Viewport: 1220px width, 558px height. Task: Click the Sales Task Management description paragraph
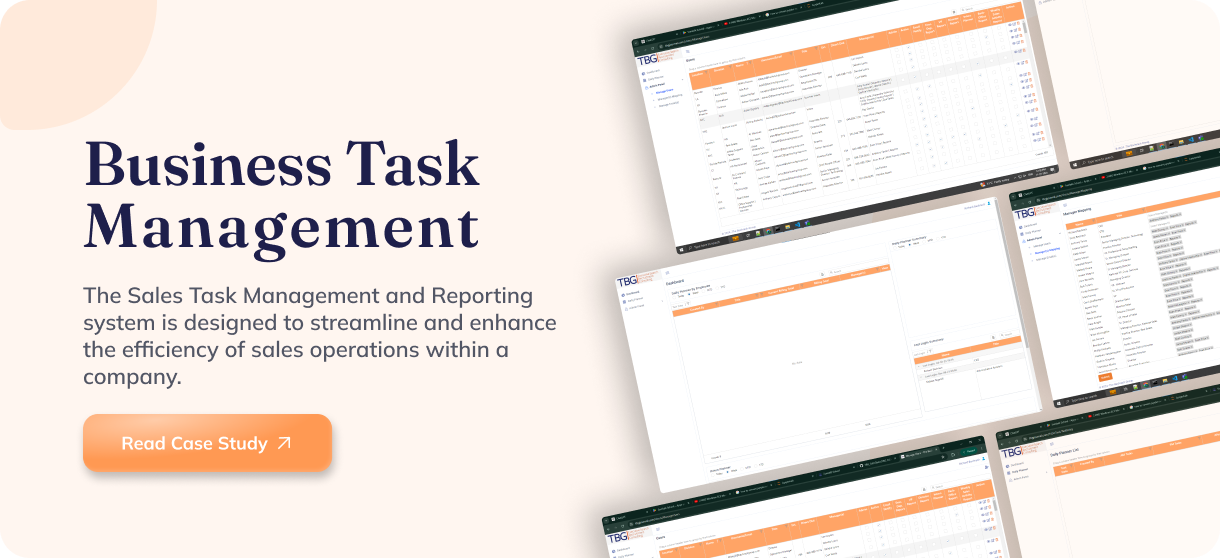320,336
